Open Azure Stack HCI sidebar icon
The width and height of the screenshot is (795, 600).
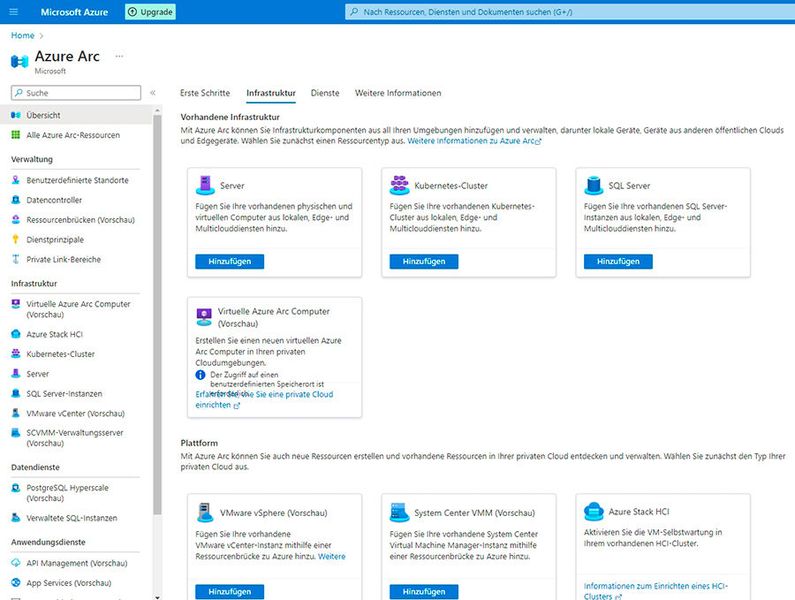point(16,334)
